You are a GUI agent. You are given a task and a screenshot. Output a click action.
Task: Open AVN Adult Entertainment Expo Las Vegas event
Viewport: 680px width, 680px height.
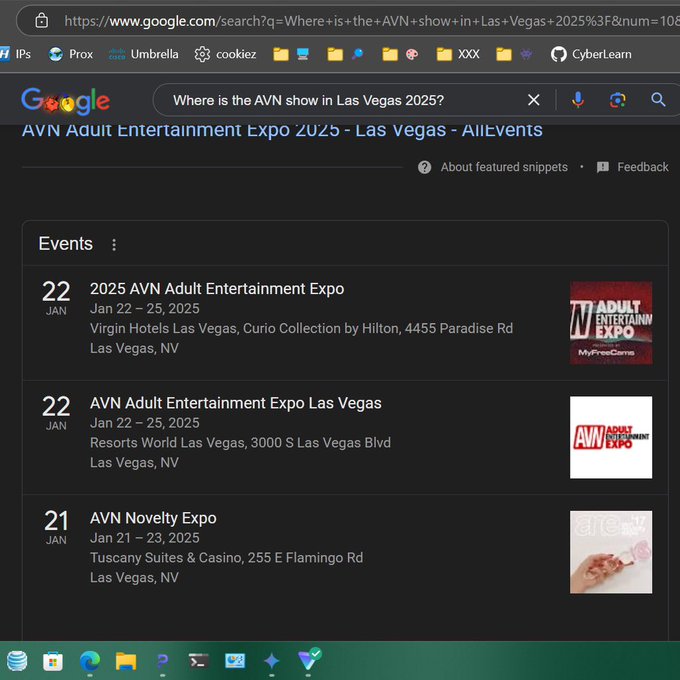235,403
